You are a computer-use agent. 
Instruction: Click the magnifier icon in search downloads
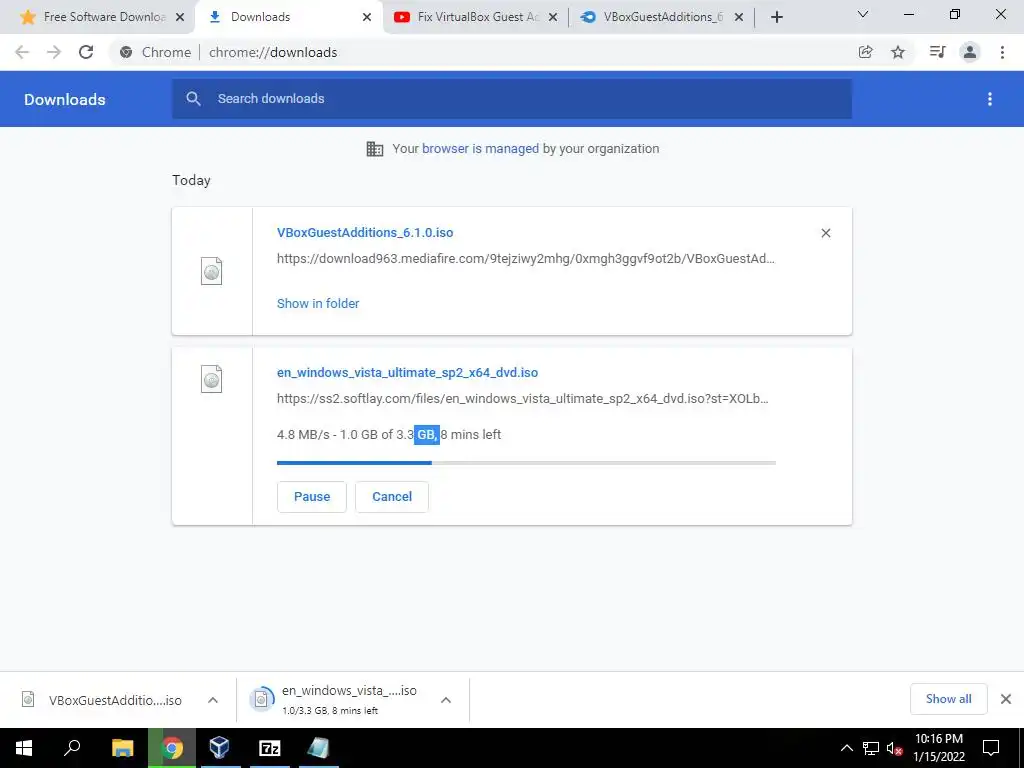[193, 99]
